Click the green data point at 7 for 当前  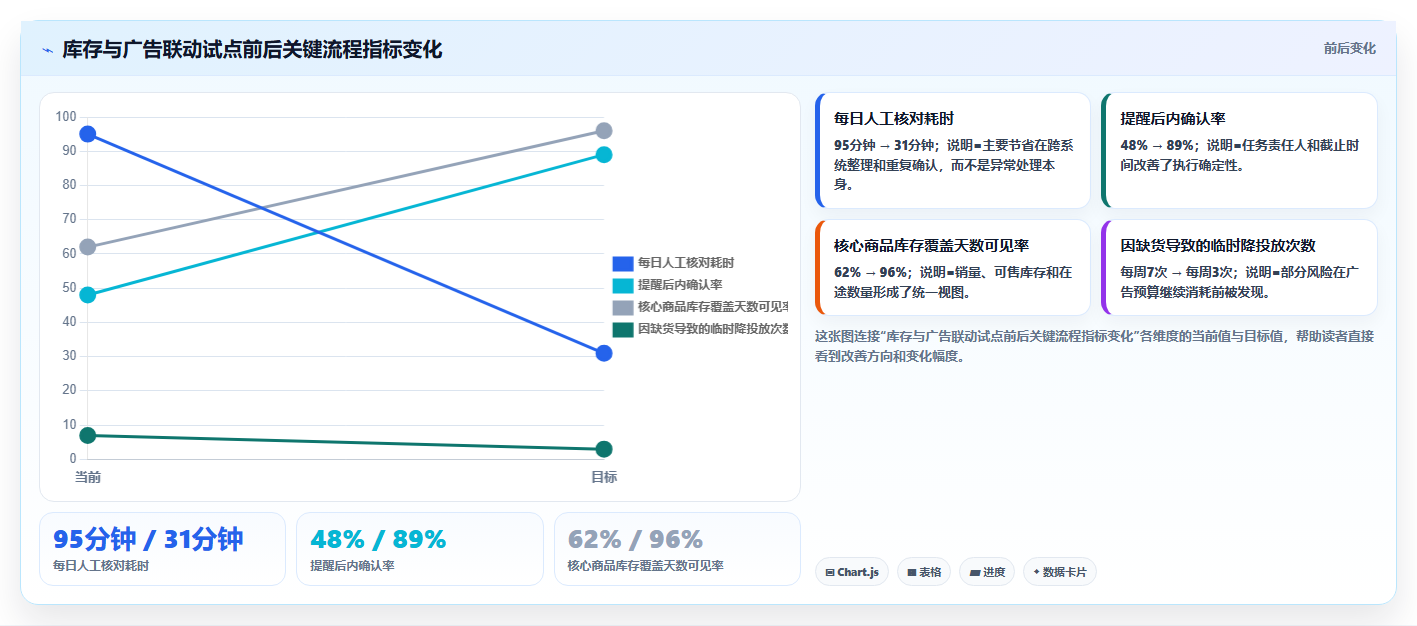tap(88, 435)
